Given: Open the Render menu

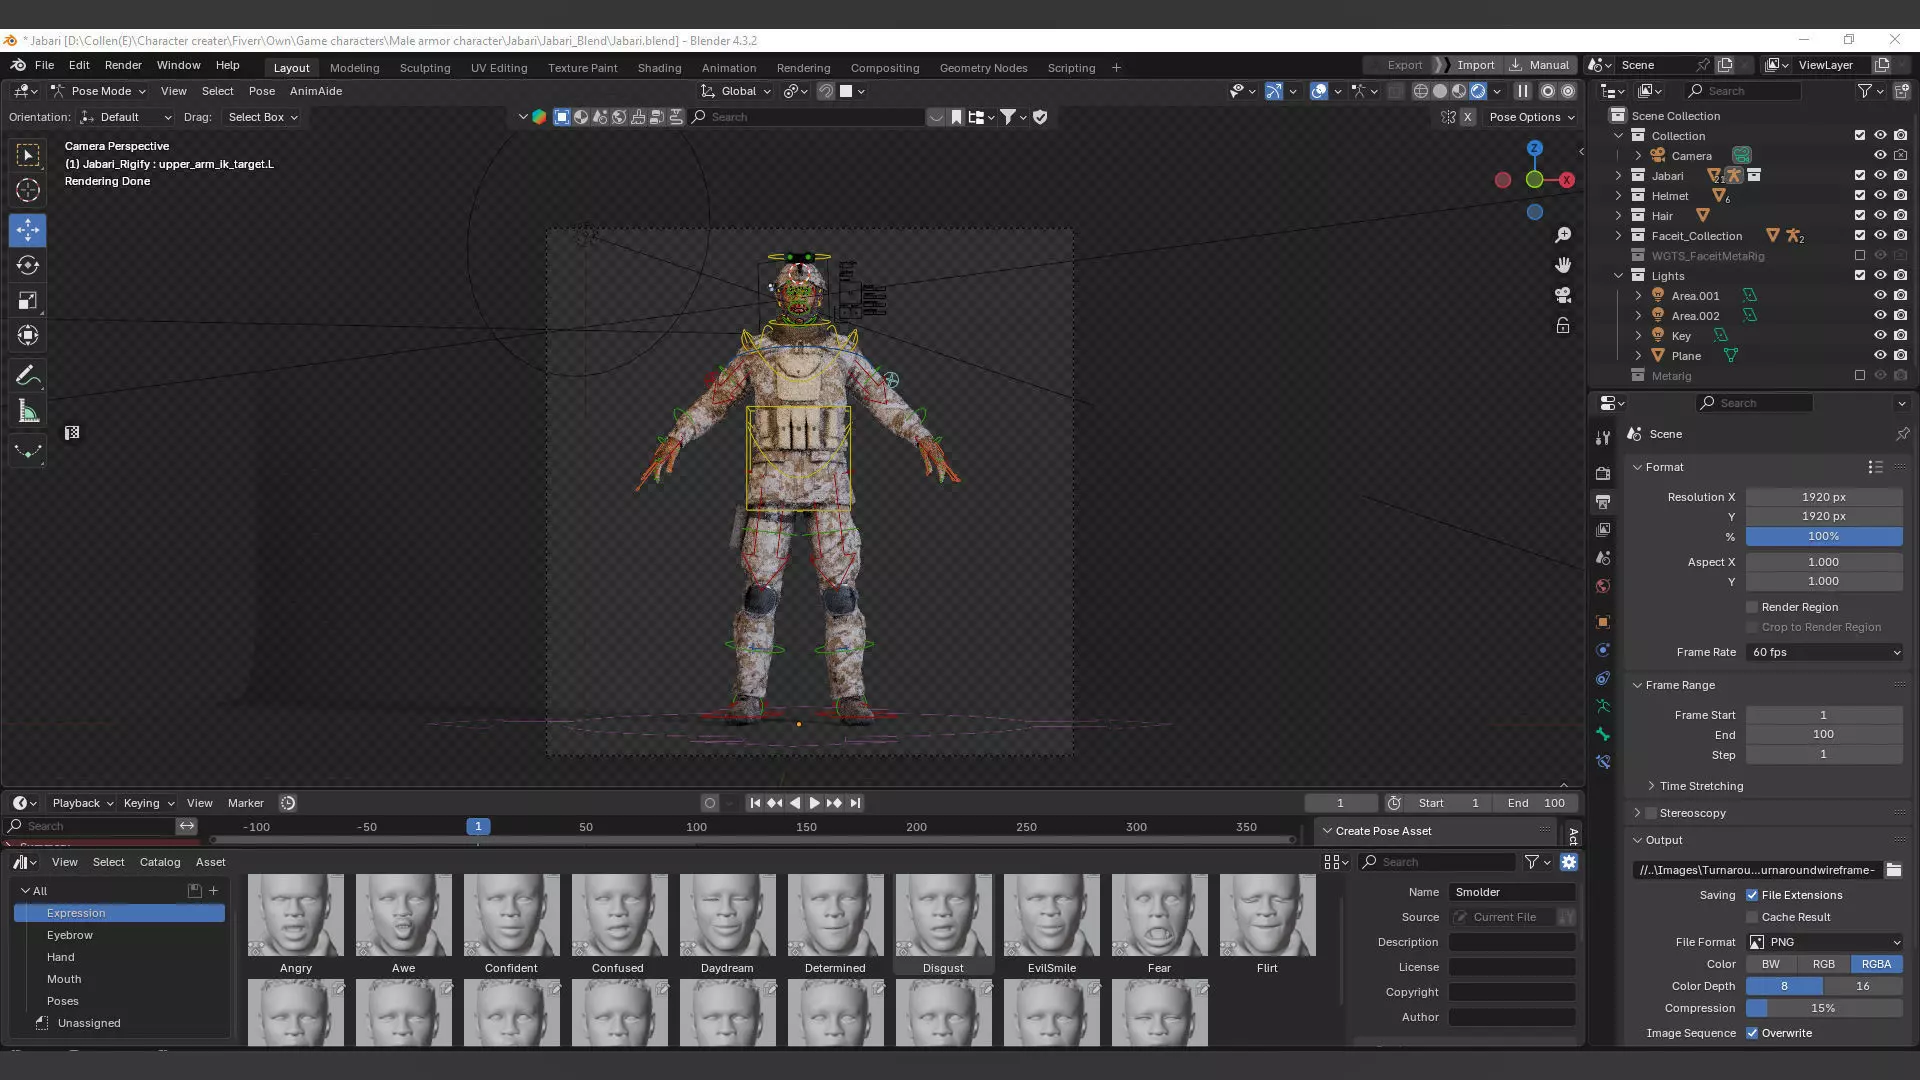Looking at the screenshot, I should (123, 65).
